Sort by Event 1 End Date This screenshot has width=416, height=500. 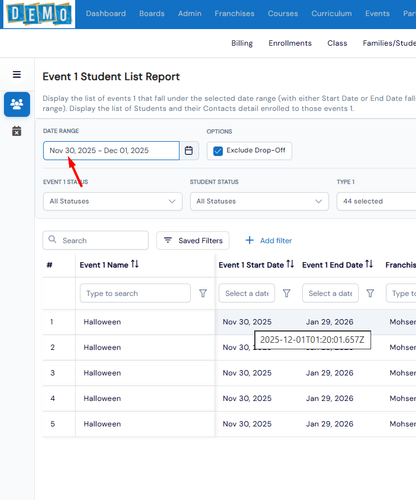pyautogui.click(x=369, y=264)
